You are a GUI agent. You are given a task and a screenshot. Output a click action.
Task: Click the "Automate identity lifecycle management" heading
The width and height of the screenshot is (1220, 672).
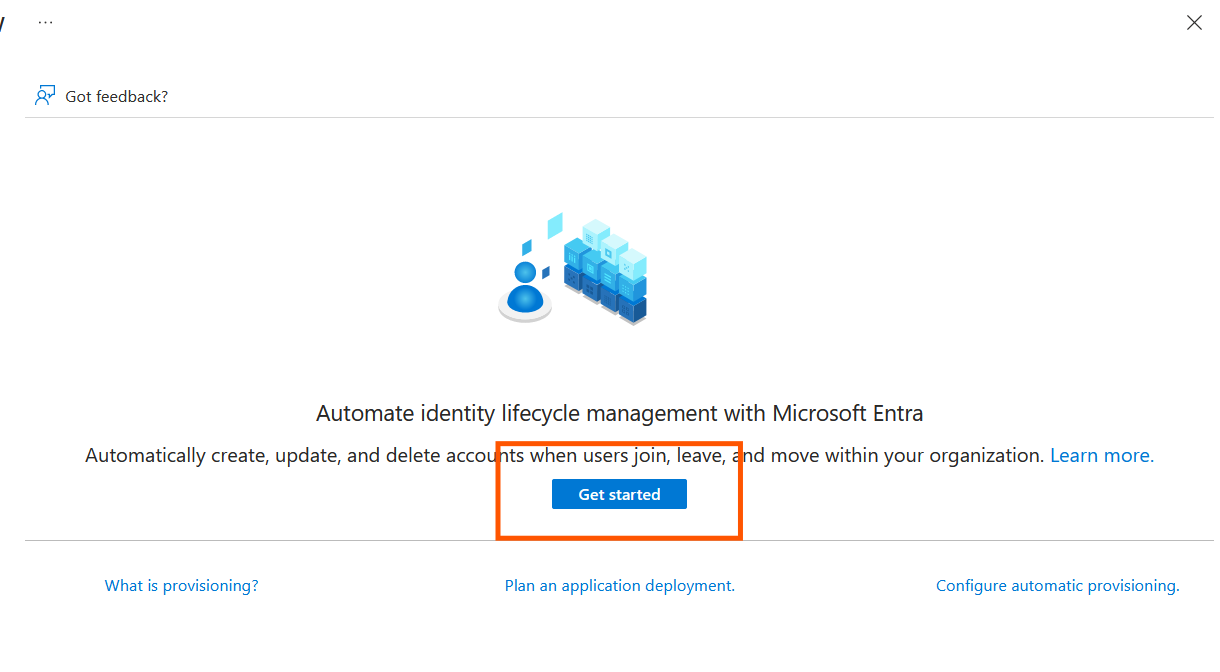click(x=540, y=413)
